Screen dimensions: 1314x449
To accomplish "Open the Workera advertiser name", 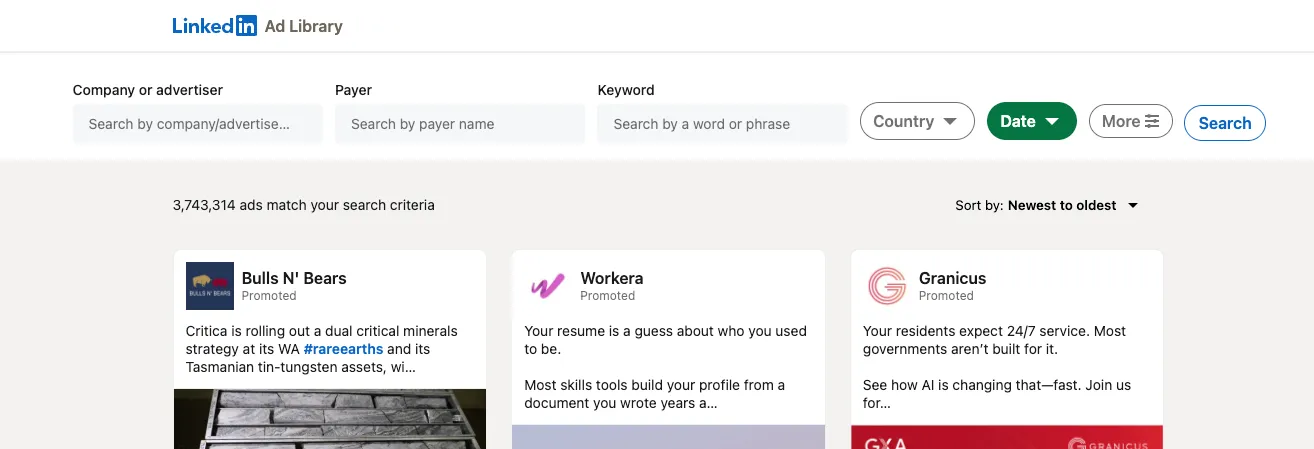I will pos(612,278).
